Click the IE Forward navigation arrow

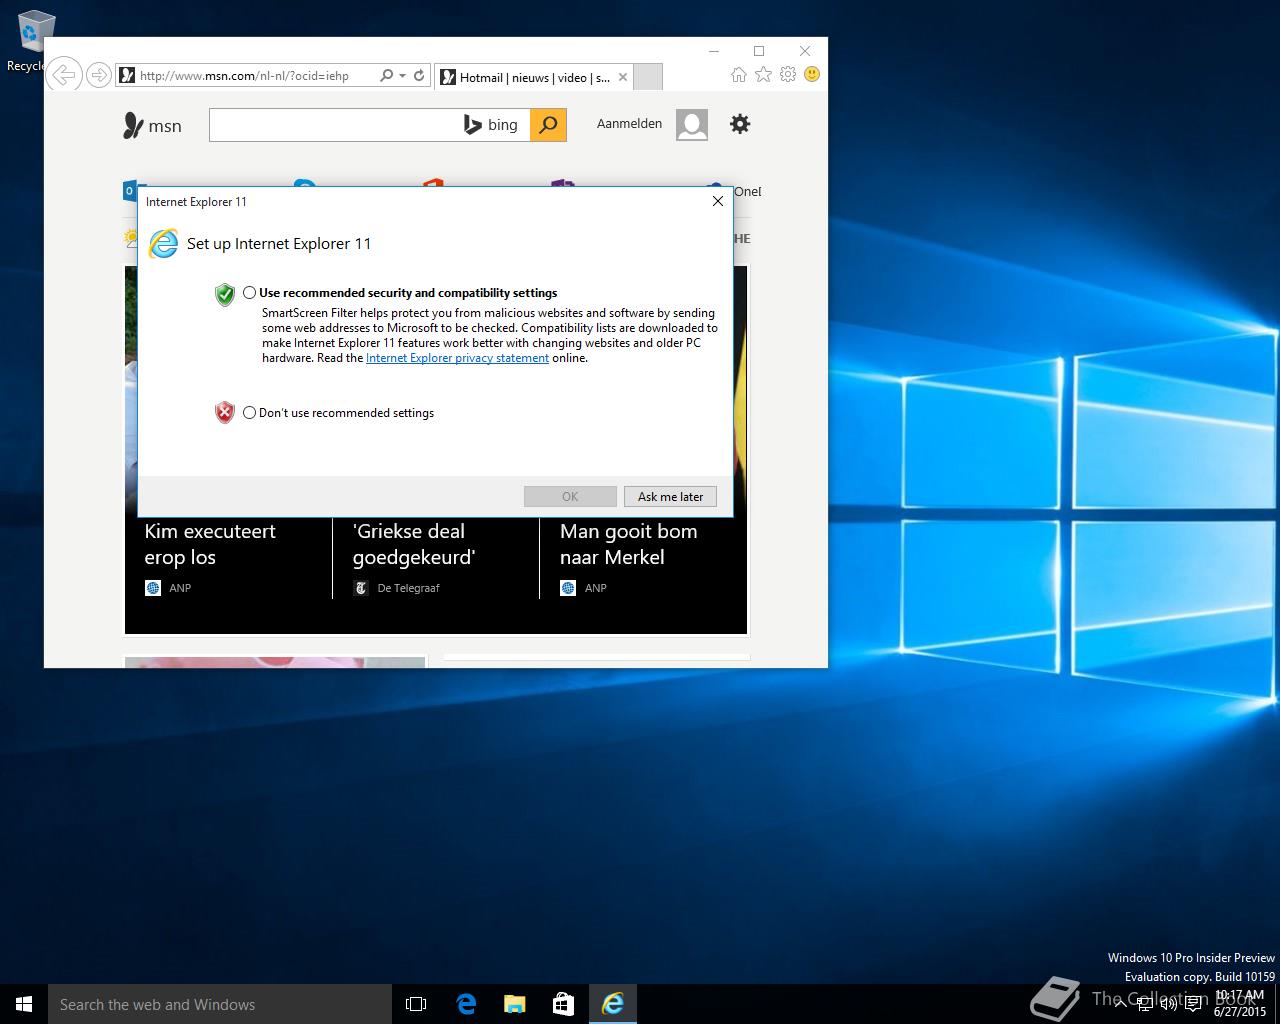[98, 75]
